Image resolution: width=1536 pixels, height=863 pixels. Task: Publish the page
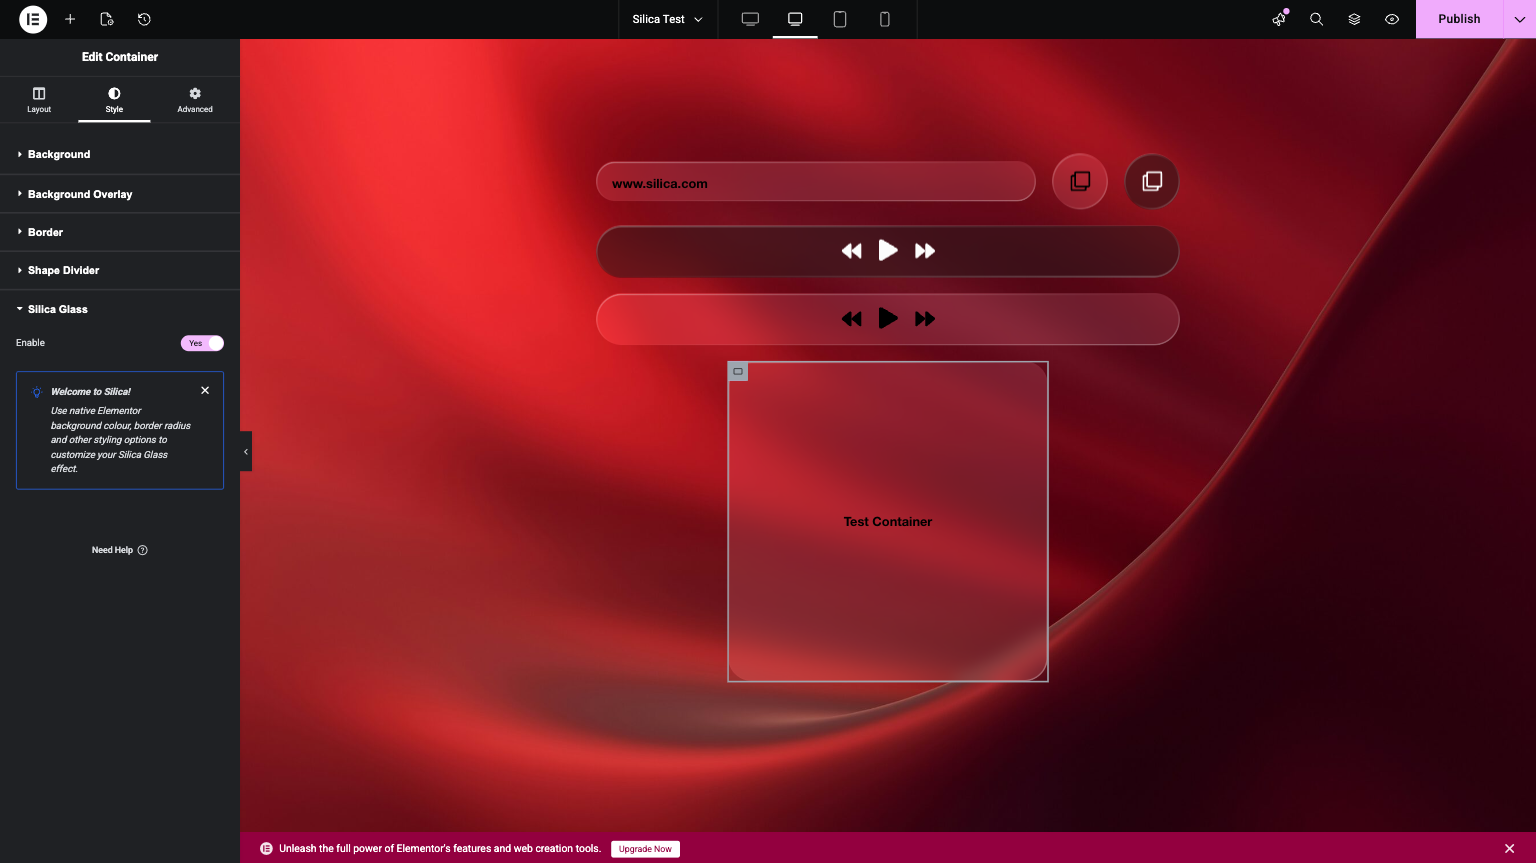[x=1458, y=19]
